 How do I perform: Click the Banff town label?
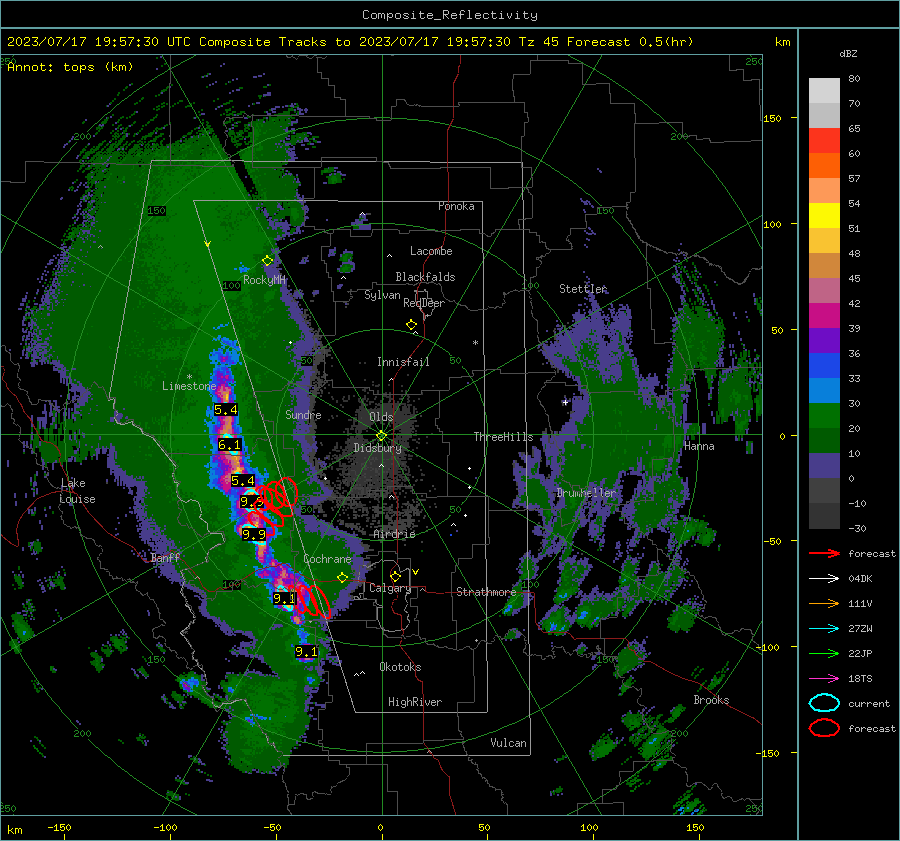165,557
